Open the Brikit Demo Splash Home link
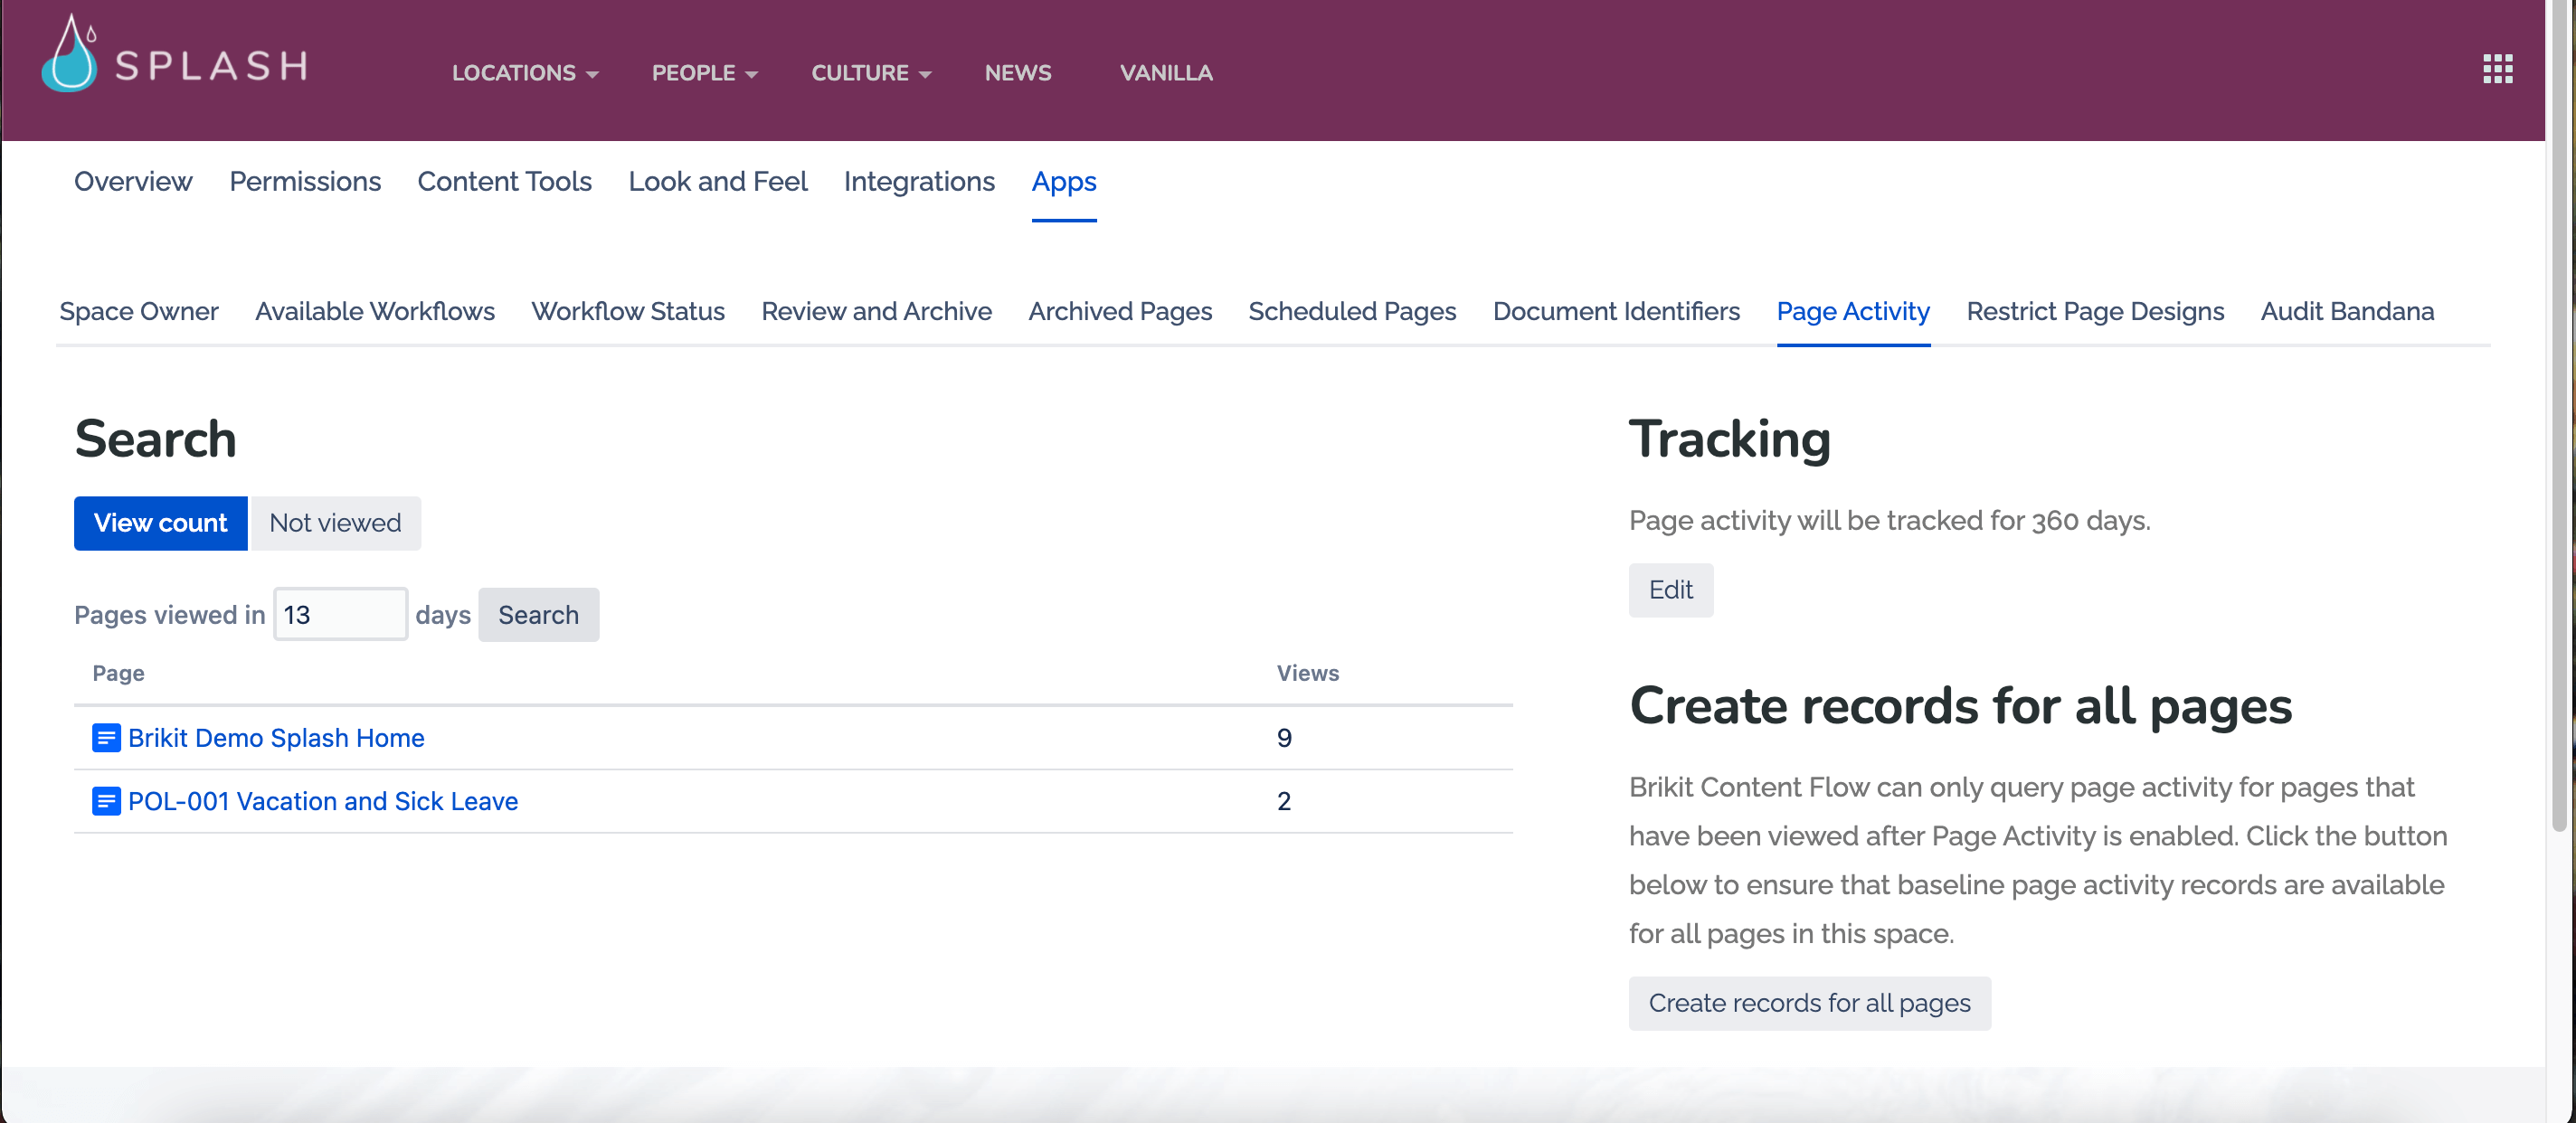This screenshot has width=2576, height=1123. click(276, 738)
